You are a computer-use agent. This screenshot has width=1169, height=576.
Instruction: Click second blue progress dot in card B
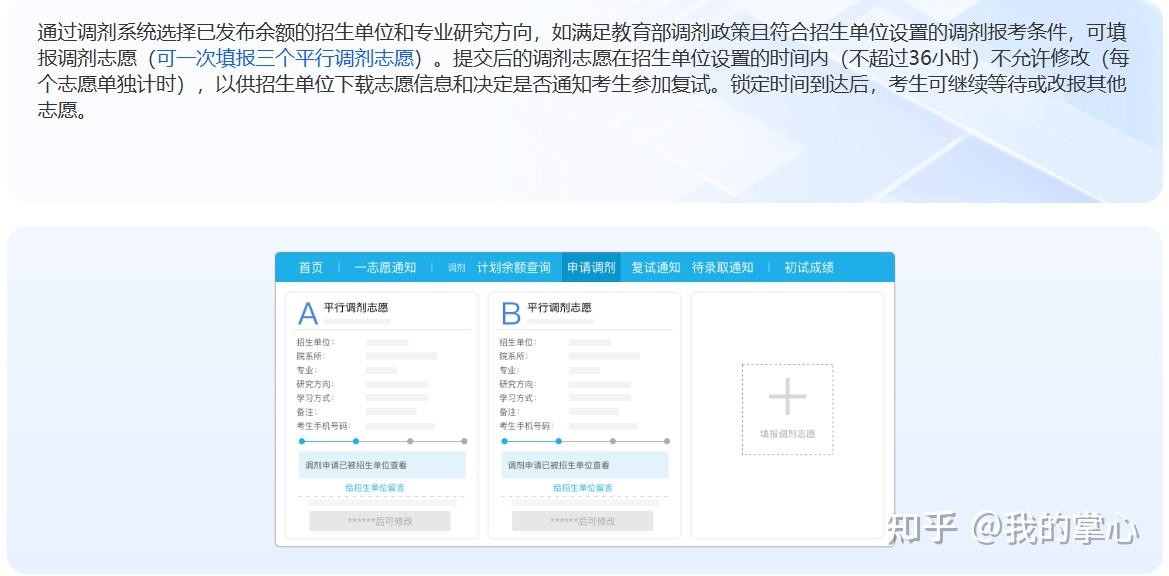(x=559, y=441)
